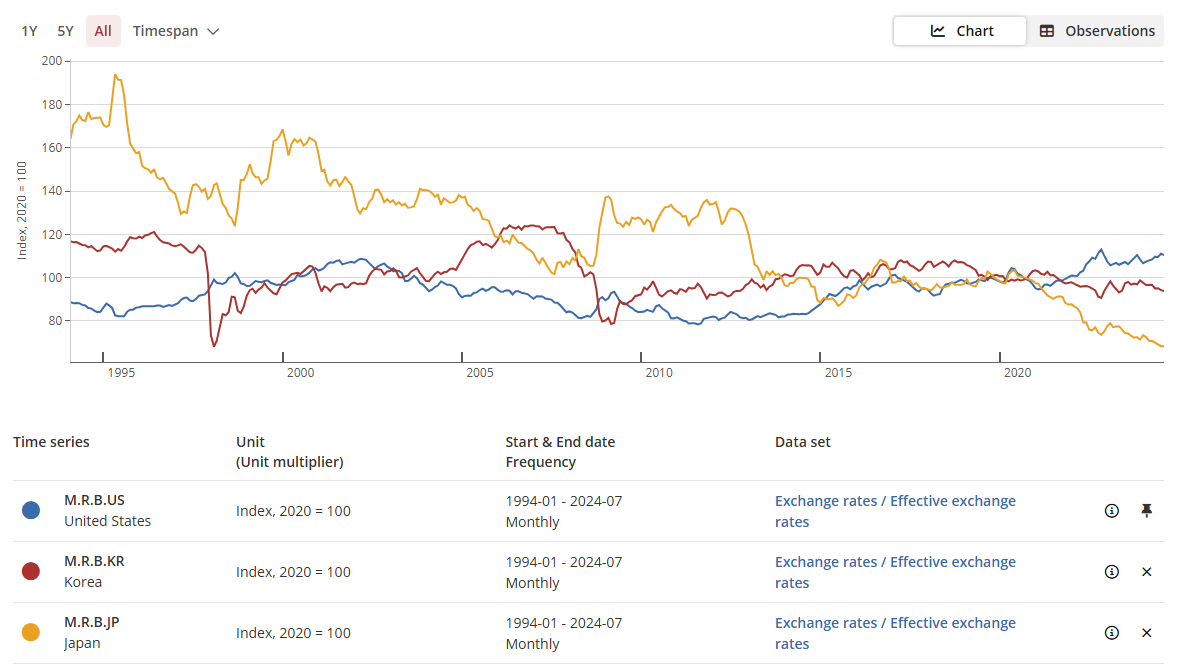Image resolution: width=1187 pixels, height=672 pixels.
Task: Click the 2005 label on the x-axis
Action: click(480, 373)
